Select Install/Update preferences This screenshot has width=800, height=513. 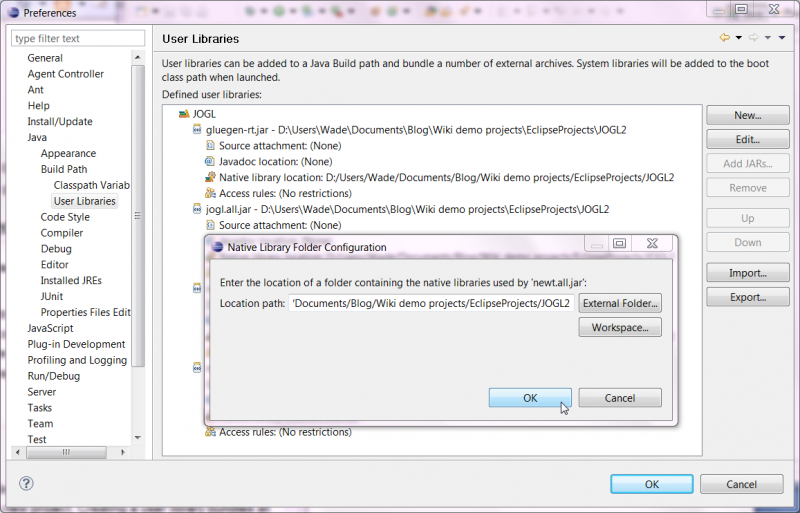(x=60, y=121)
